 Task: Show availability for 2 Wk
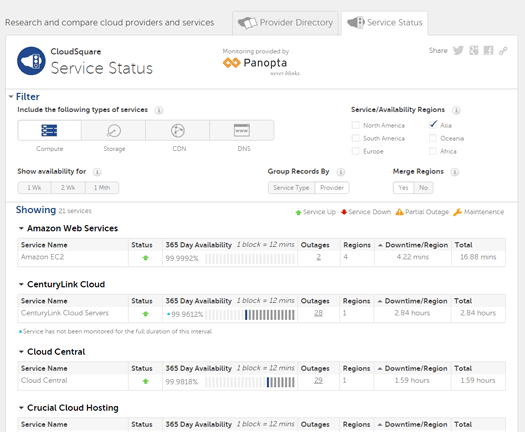click(68, 188)
